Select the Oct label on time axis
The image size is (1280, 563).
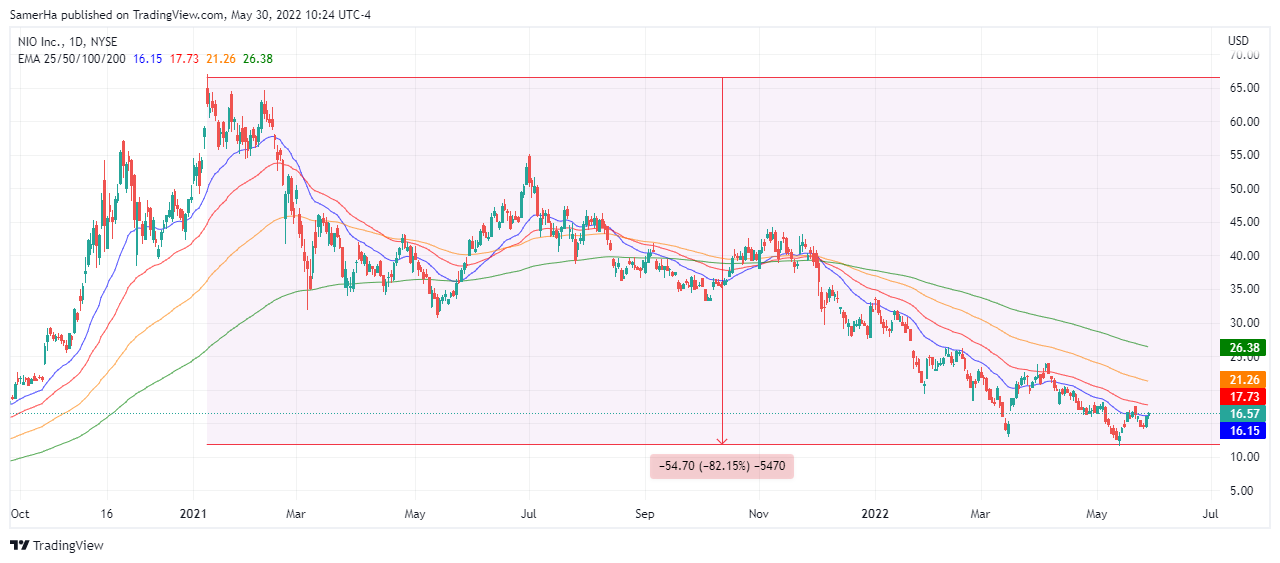tap(19, 515)
